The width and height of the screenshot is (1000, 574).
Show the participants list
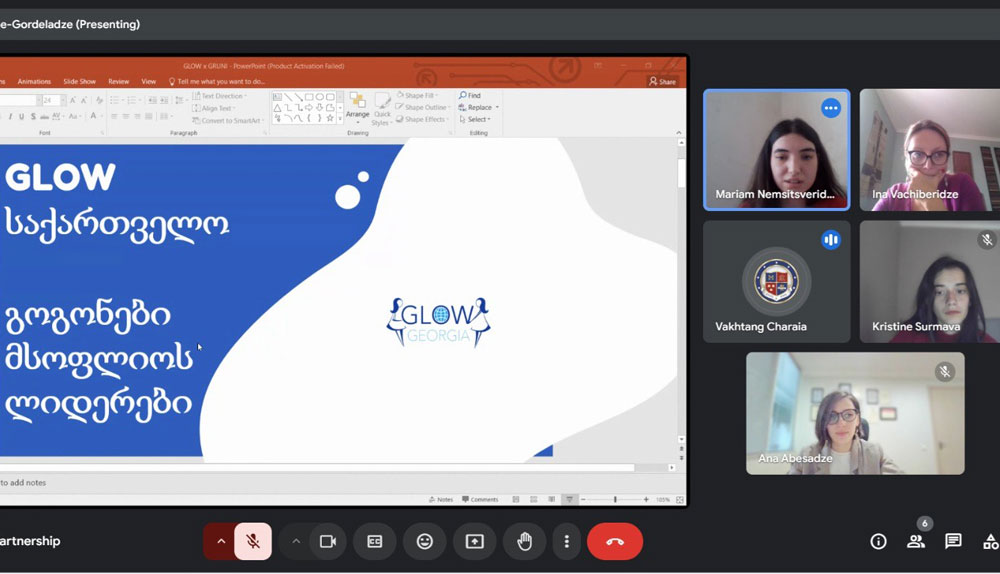pos(916,541)
